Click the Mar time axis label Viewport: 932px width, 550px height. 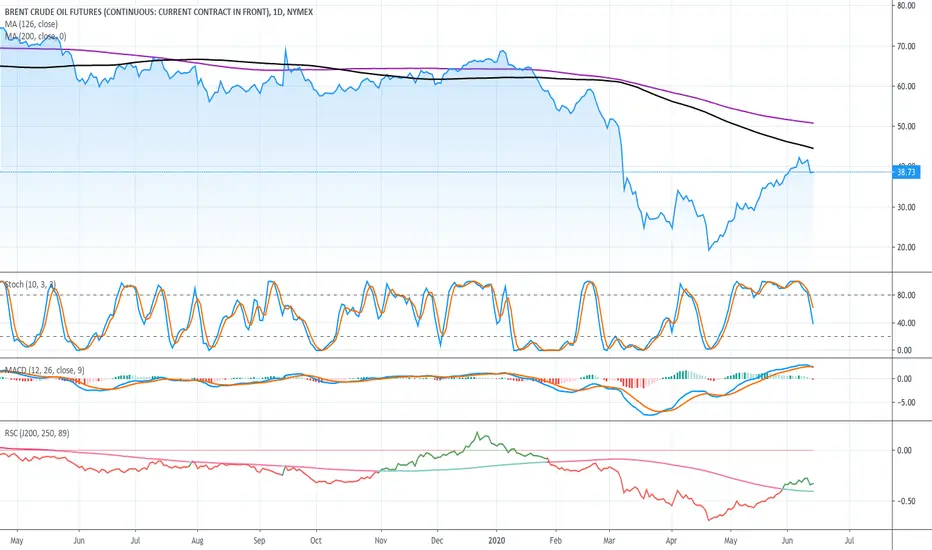pos(609,540)
